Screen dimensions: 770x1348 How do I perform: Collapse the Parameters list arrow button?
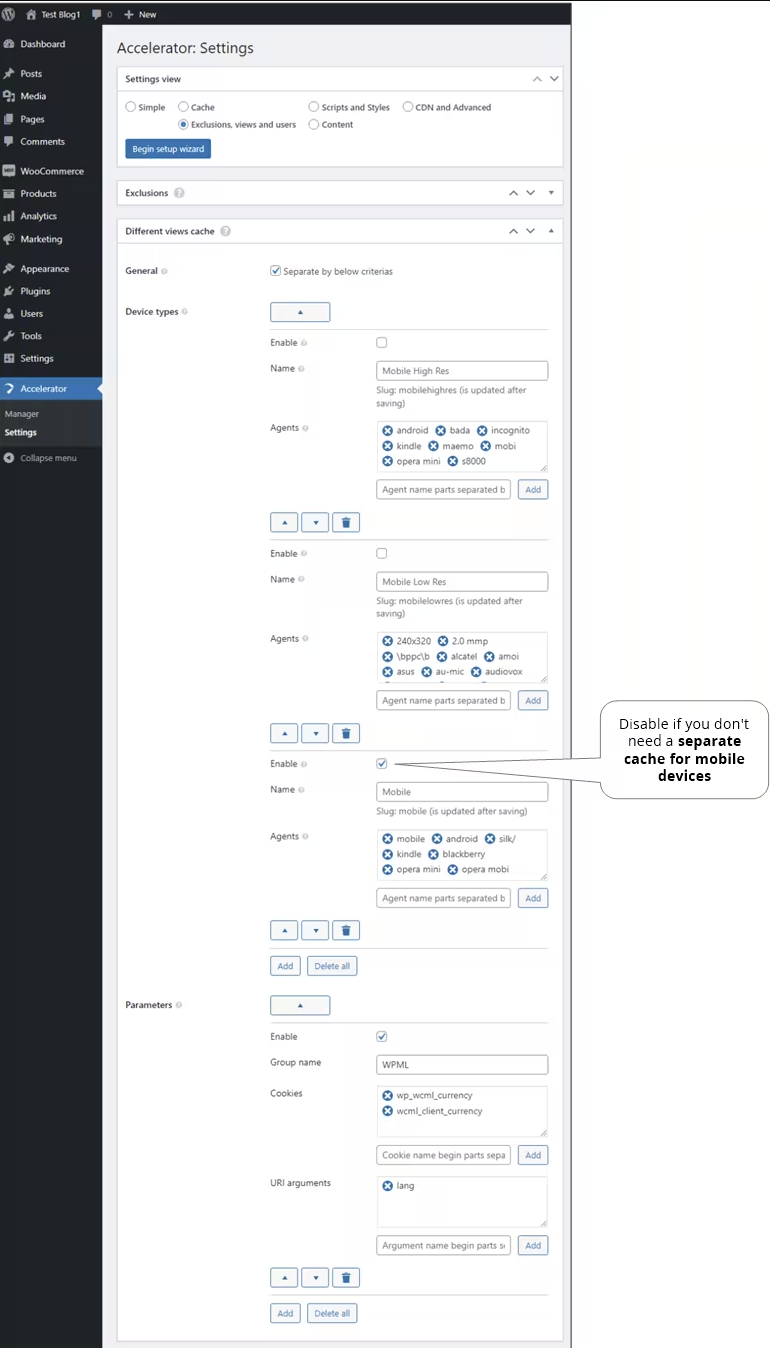coord(300,1005)
